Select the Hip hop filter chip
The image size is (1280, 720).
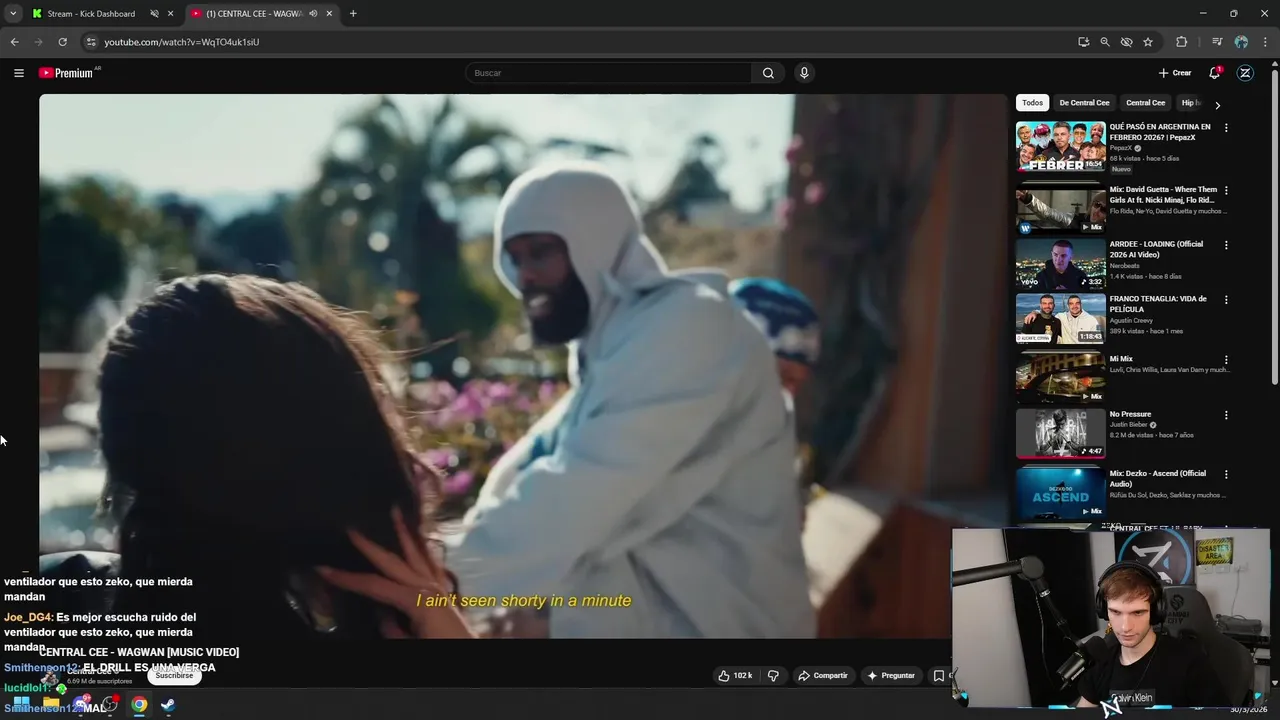(1190, 103)
